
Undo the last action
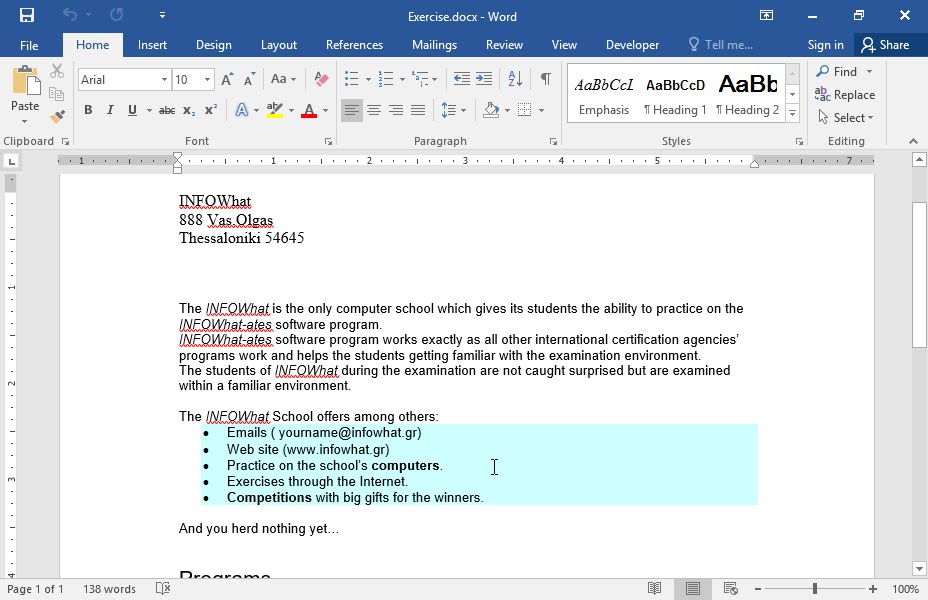coord(70,15)
